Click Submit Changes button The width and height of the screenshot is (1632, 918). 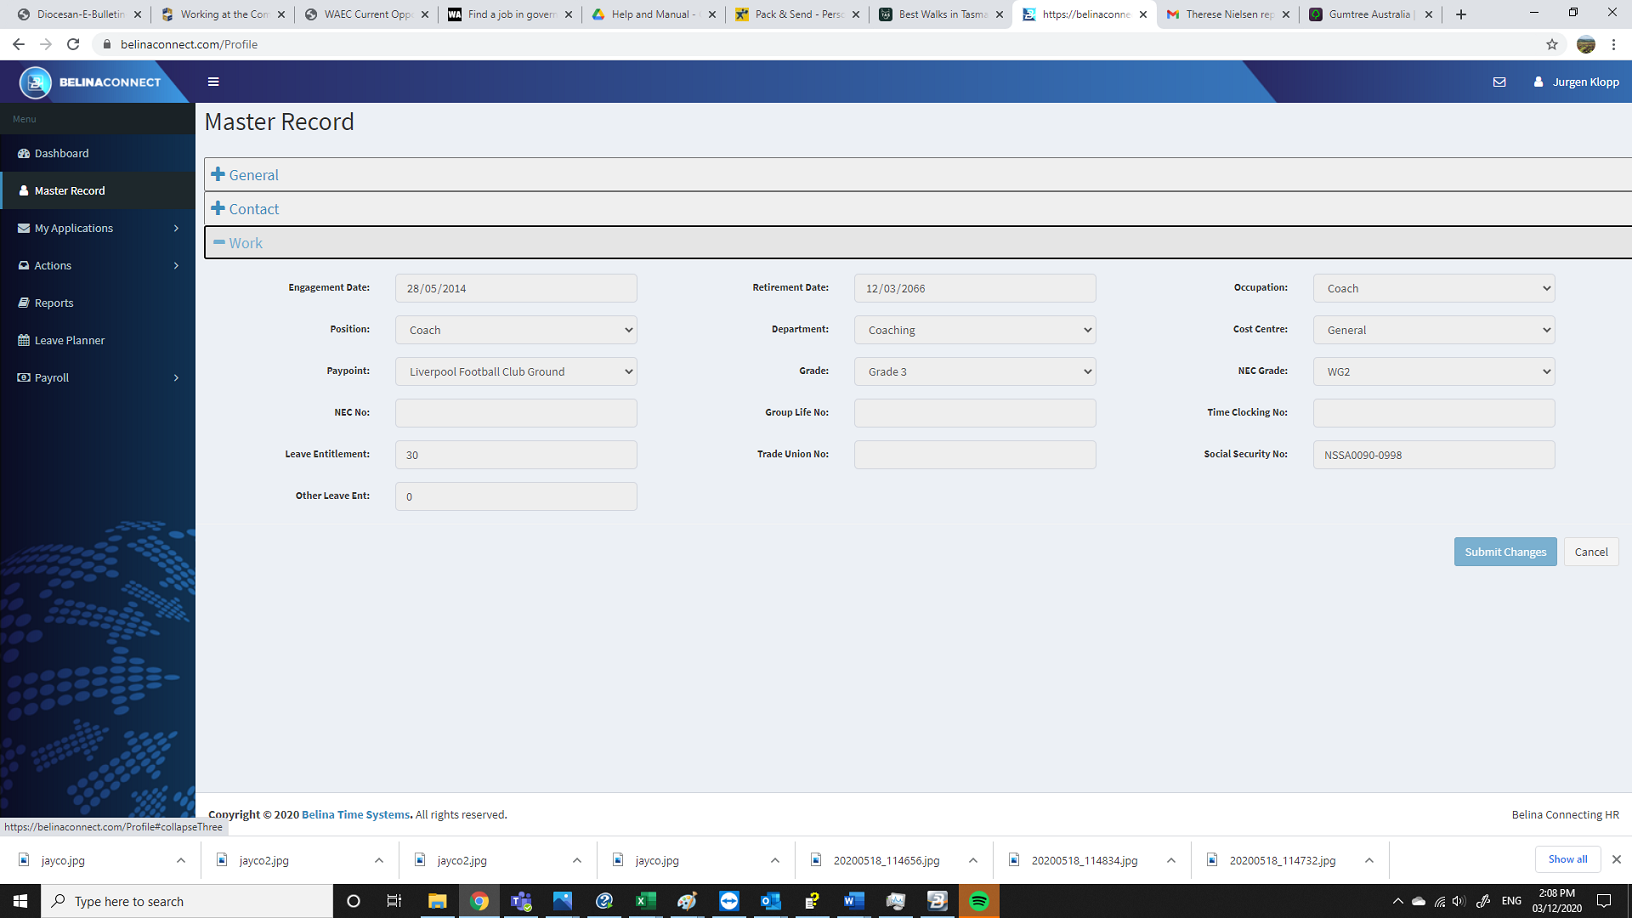coord(1505,552)
